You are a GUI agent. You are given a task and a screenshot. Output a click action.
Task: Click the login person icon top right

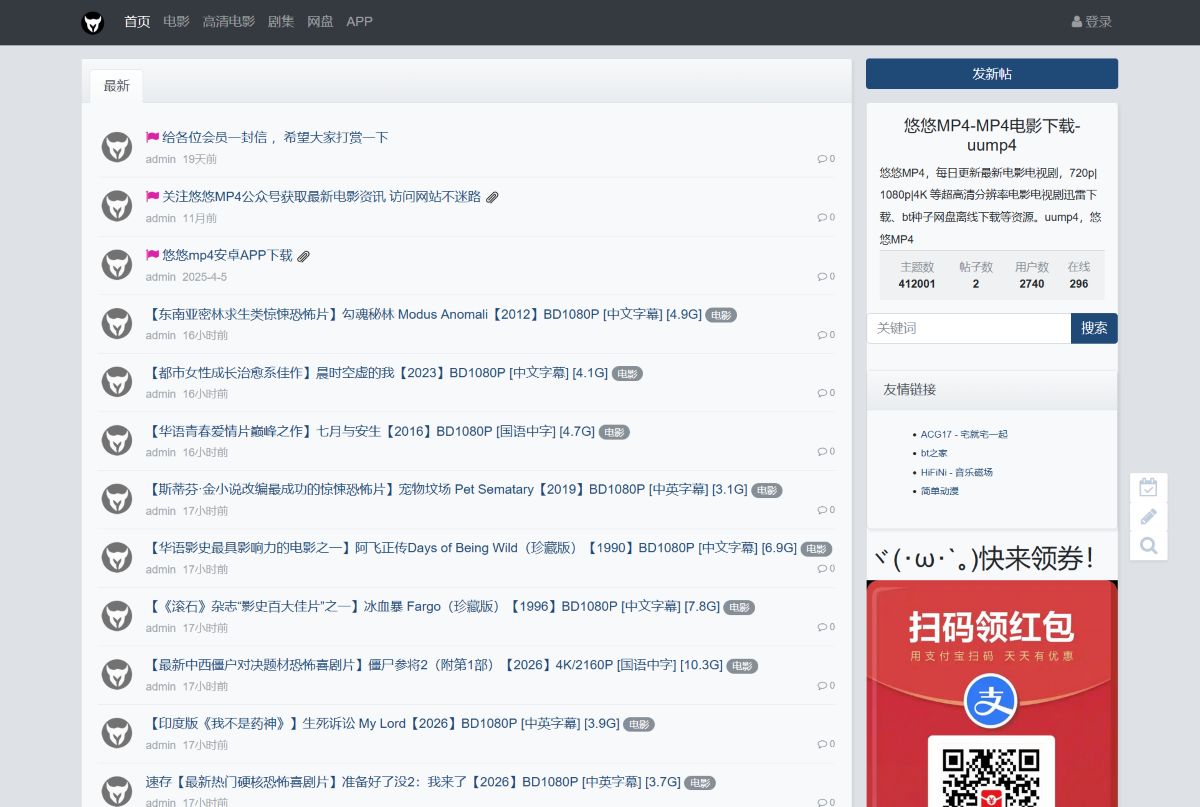[1075, 21]
